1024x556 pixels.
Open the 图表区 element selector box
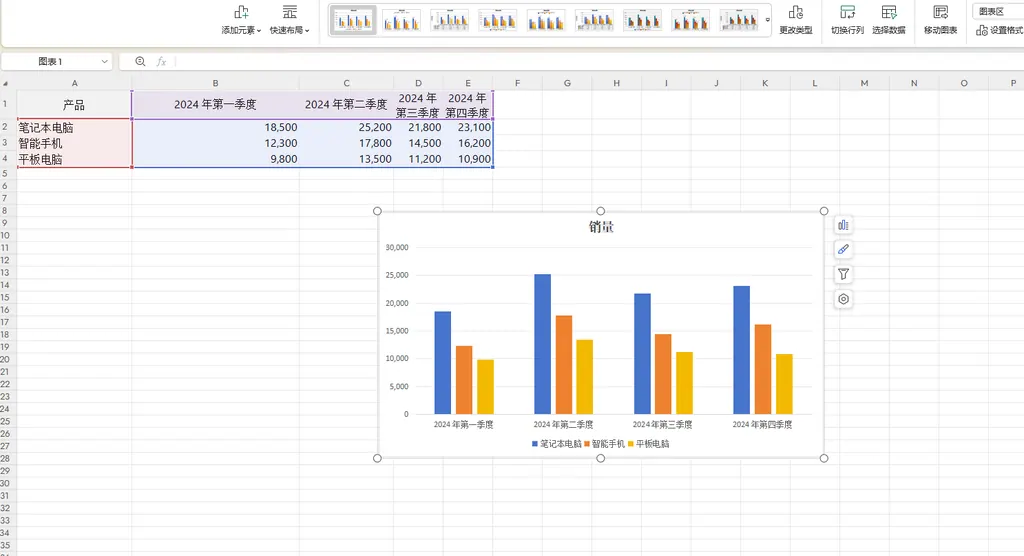click(x=998, y=11)
